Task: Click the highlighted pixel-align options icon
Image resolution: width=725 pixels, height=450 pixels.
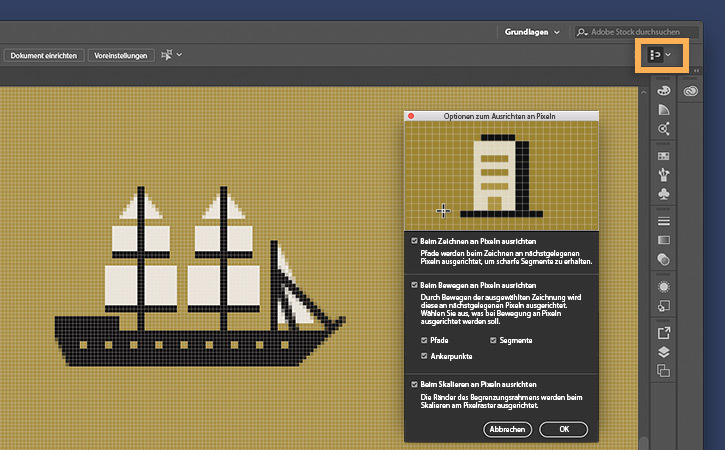Action: pos(655,54)
